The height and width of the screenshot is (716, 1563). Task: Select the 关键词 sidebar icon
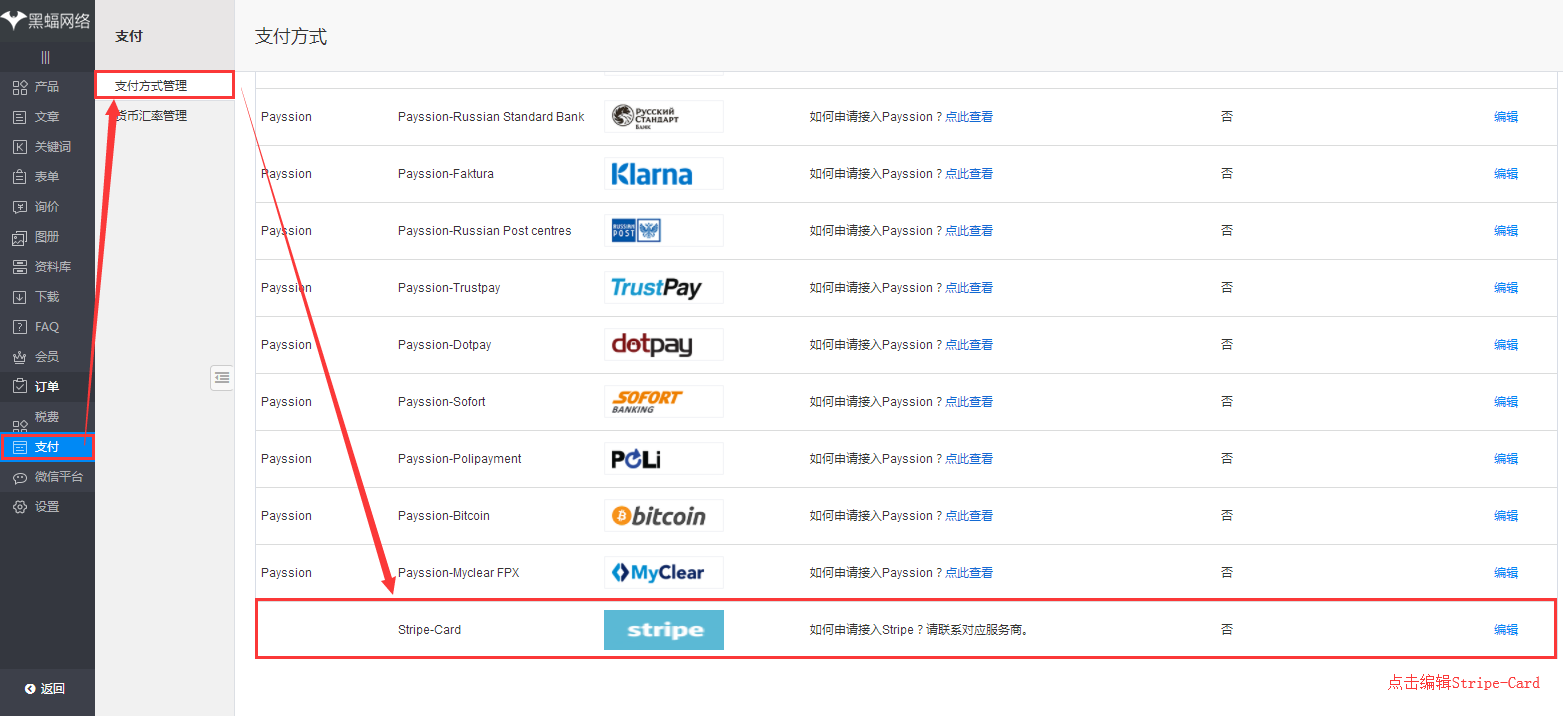coord(20,147)
